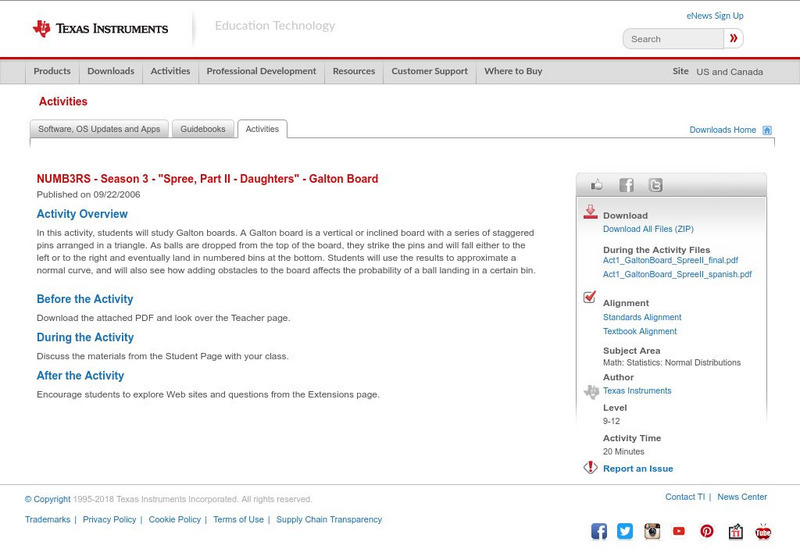Open the Contact TI link
800x549 pixels.
tap(685, 497)
